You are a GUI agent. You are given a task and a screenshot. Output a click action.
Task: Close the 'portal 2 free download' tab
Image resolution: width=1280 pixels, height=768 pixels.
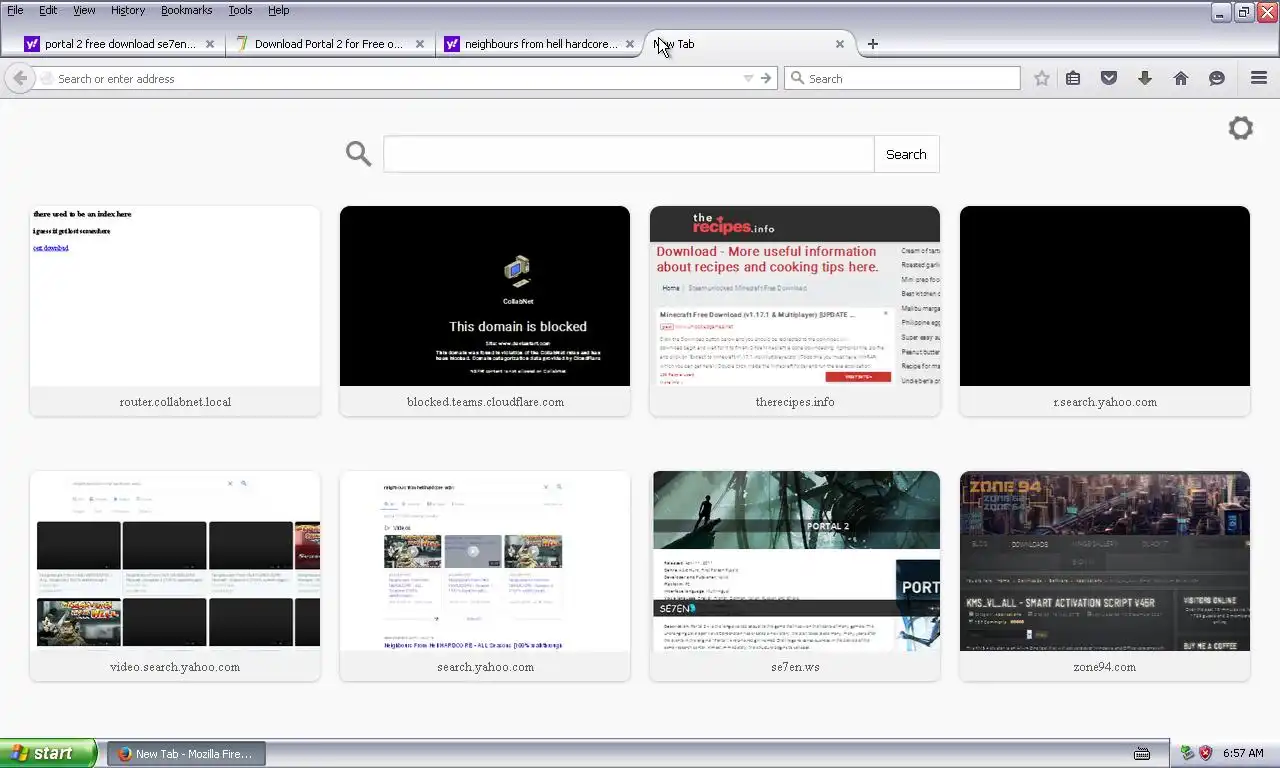pos(210,44)
